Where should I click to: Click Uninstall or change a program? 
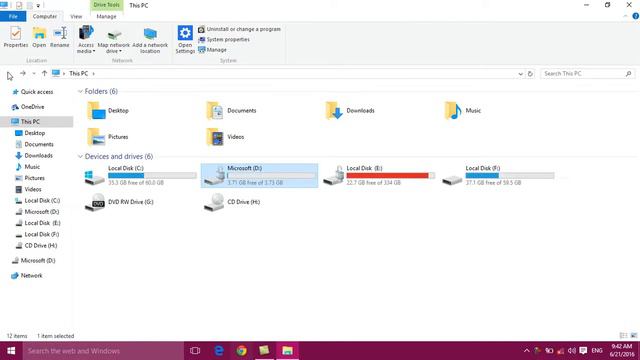(240, 29)
